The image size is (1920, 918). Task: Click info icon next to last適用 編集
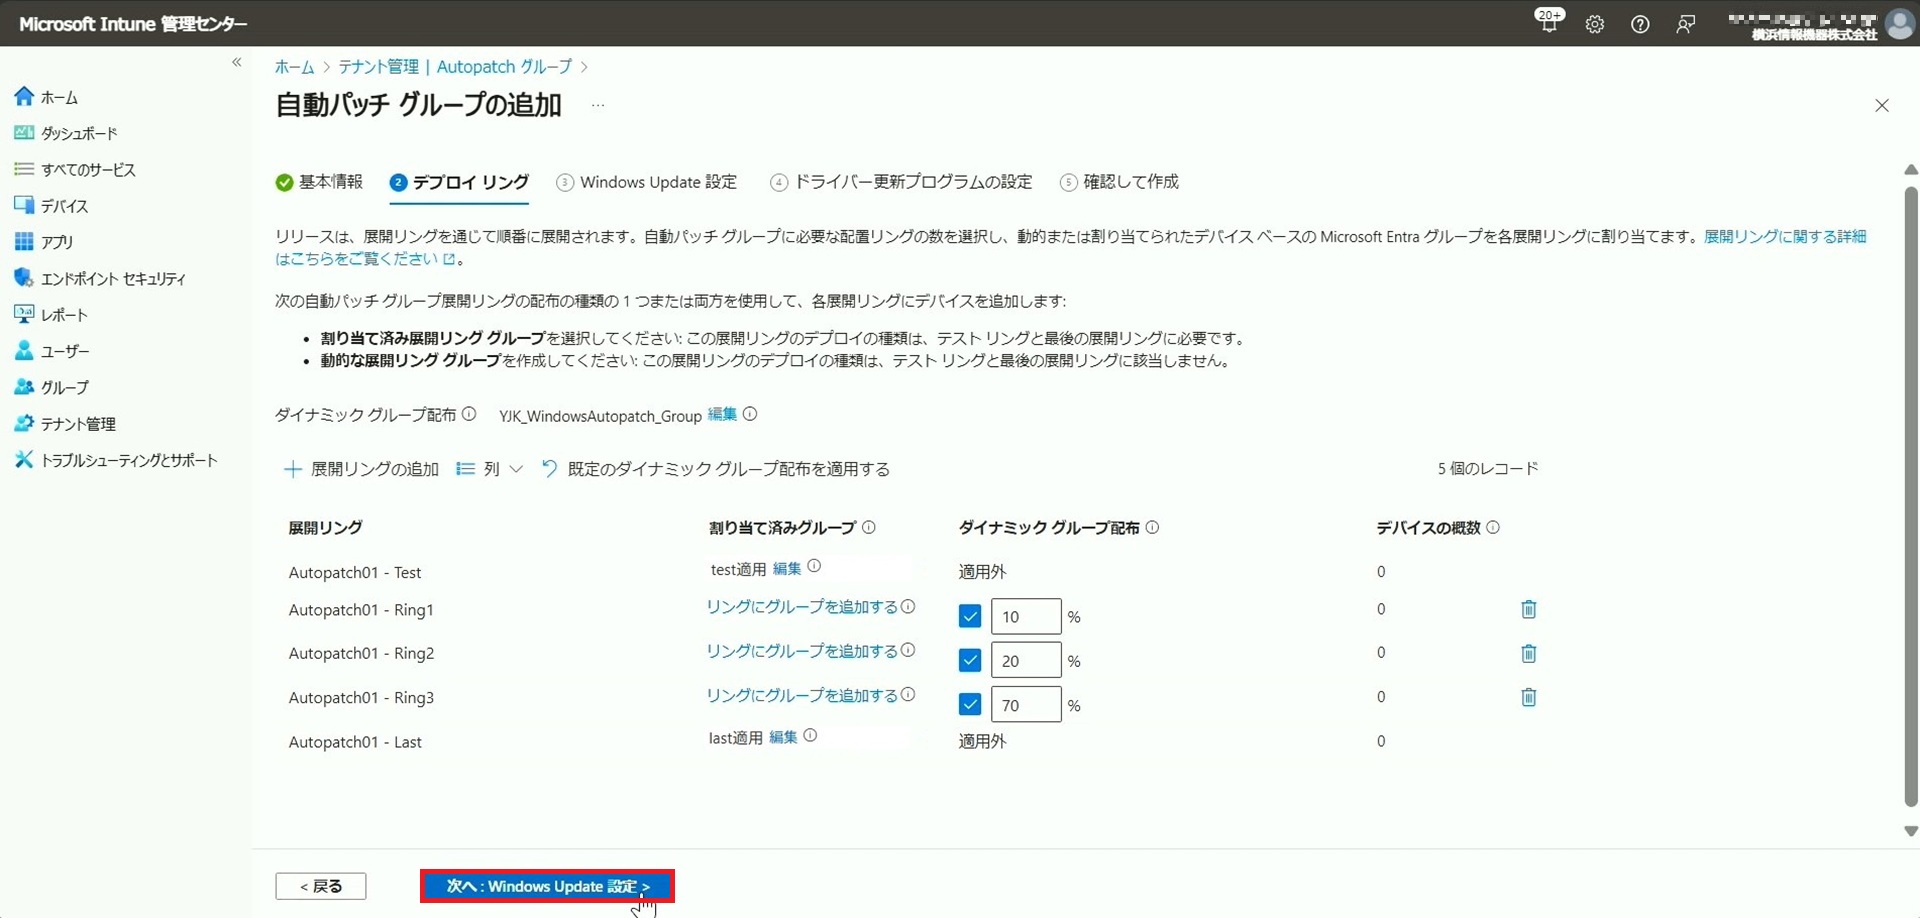[810, 735]
